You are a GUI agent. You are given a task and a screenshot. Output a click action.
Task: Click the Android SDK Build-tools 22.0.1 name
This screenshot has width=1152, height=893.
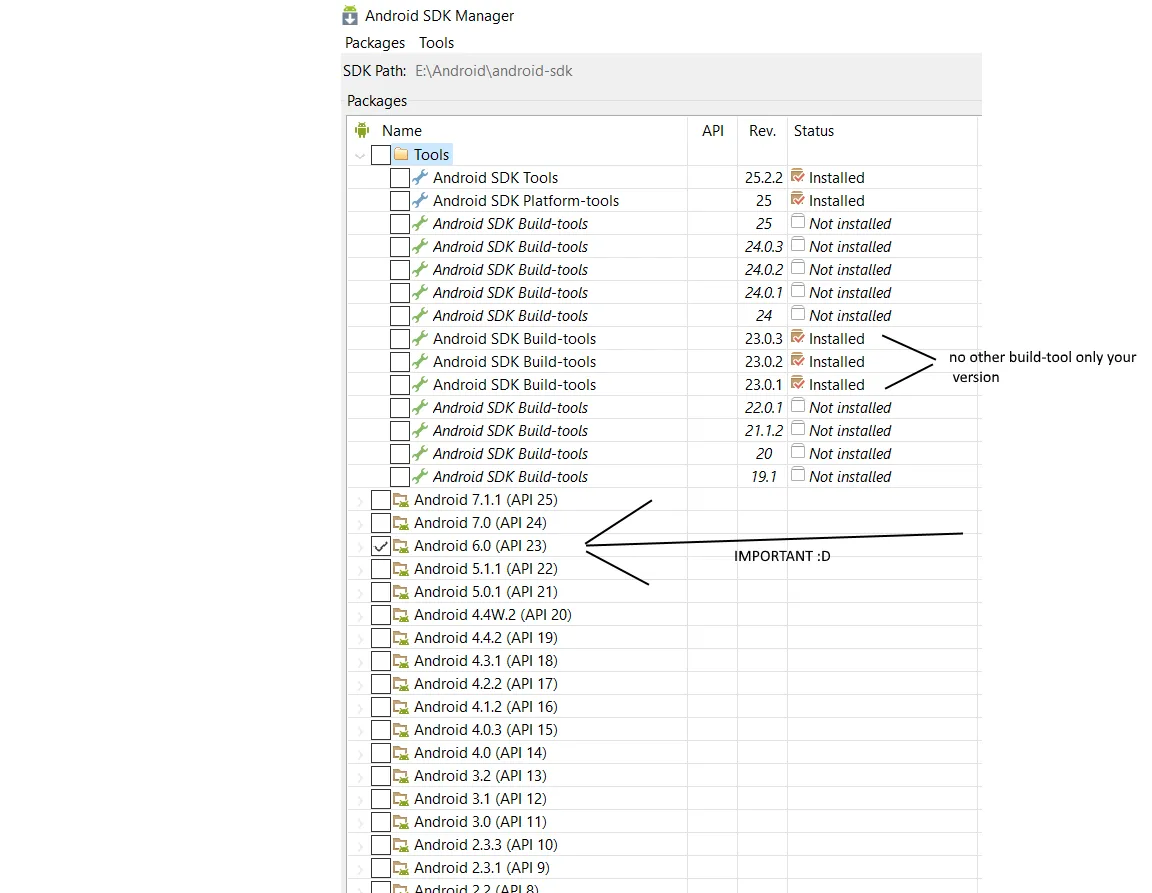[510, 408]
